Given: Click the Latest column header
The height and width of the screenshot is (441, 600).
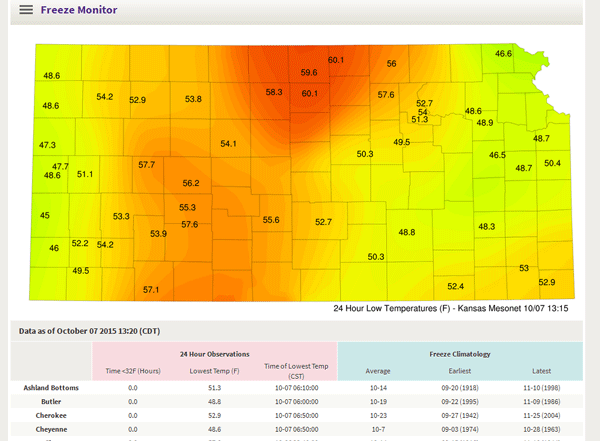Looking at the screenshot, I should coord(544,371).
